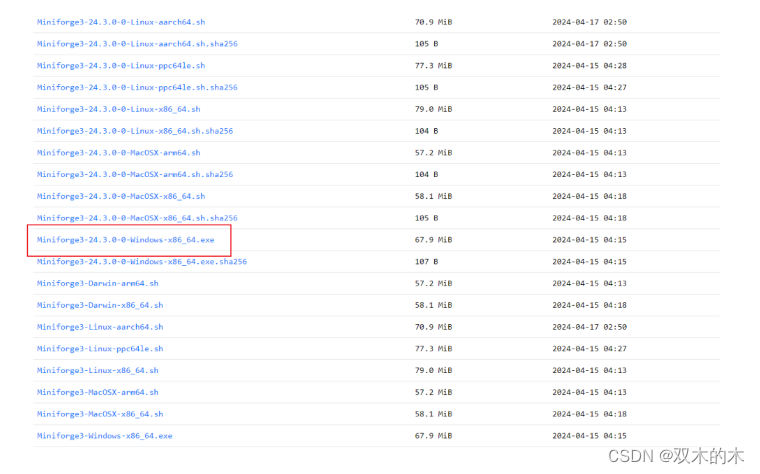Select 107 B size of Windows-x86_64.exe.sha256
Image resolution: width=760 pixels, height=474 pixels.
pyautogui.click(x=427, y=262)
